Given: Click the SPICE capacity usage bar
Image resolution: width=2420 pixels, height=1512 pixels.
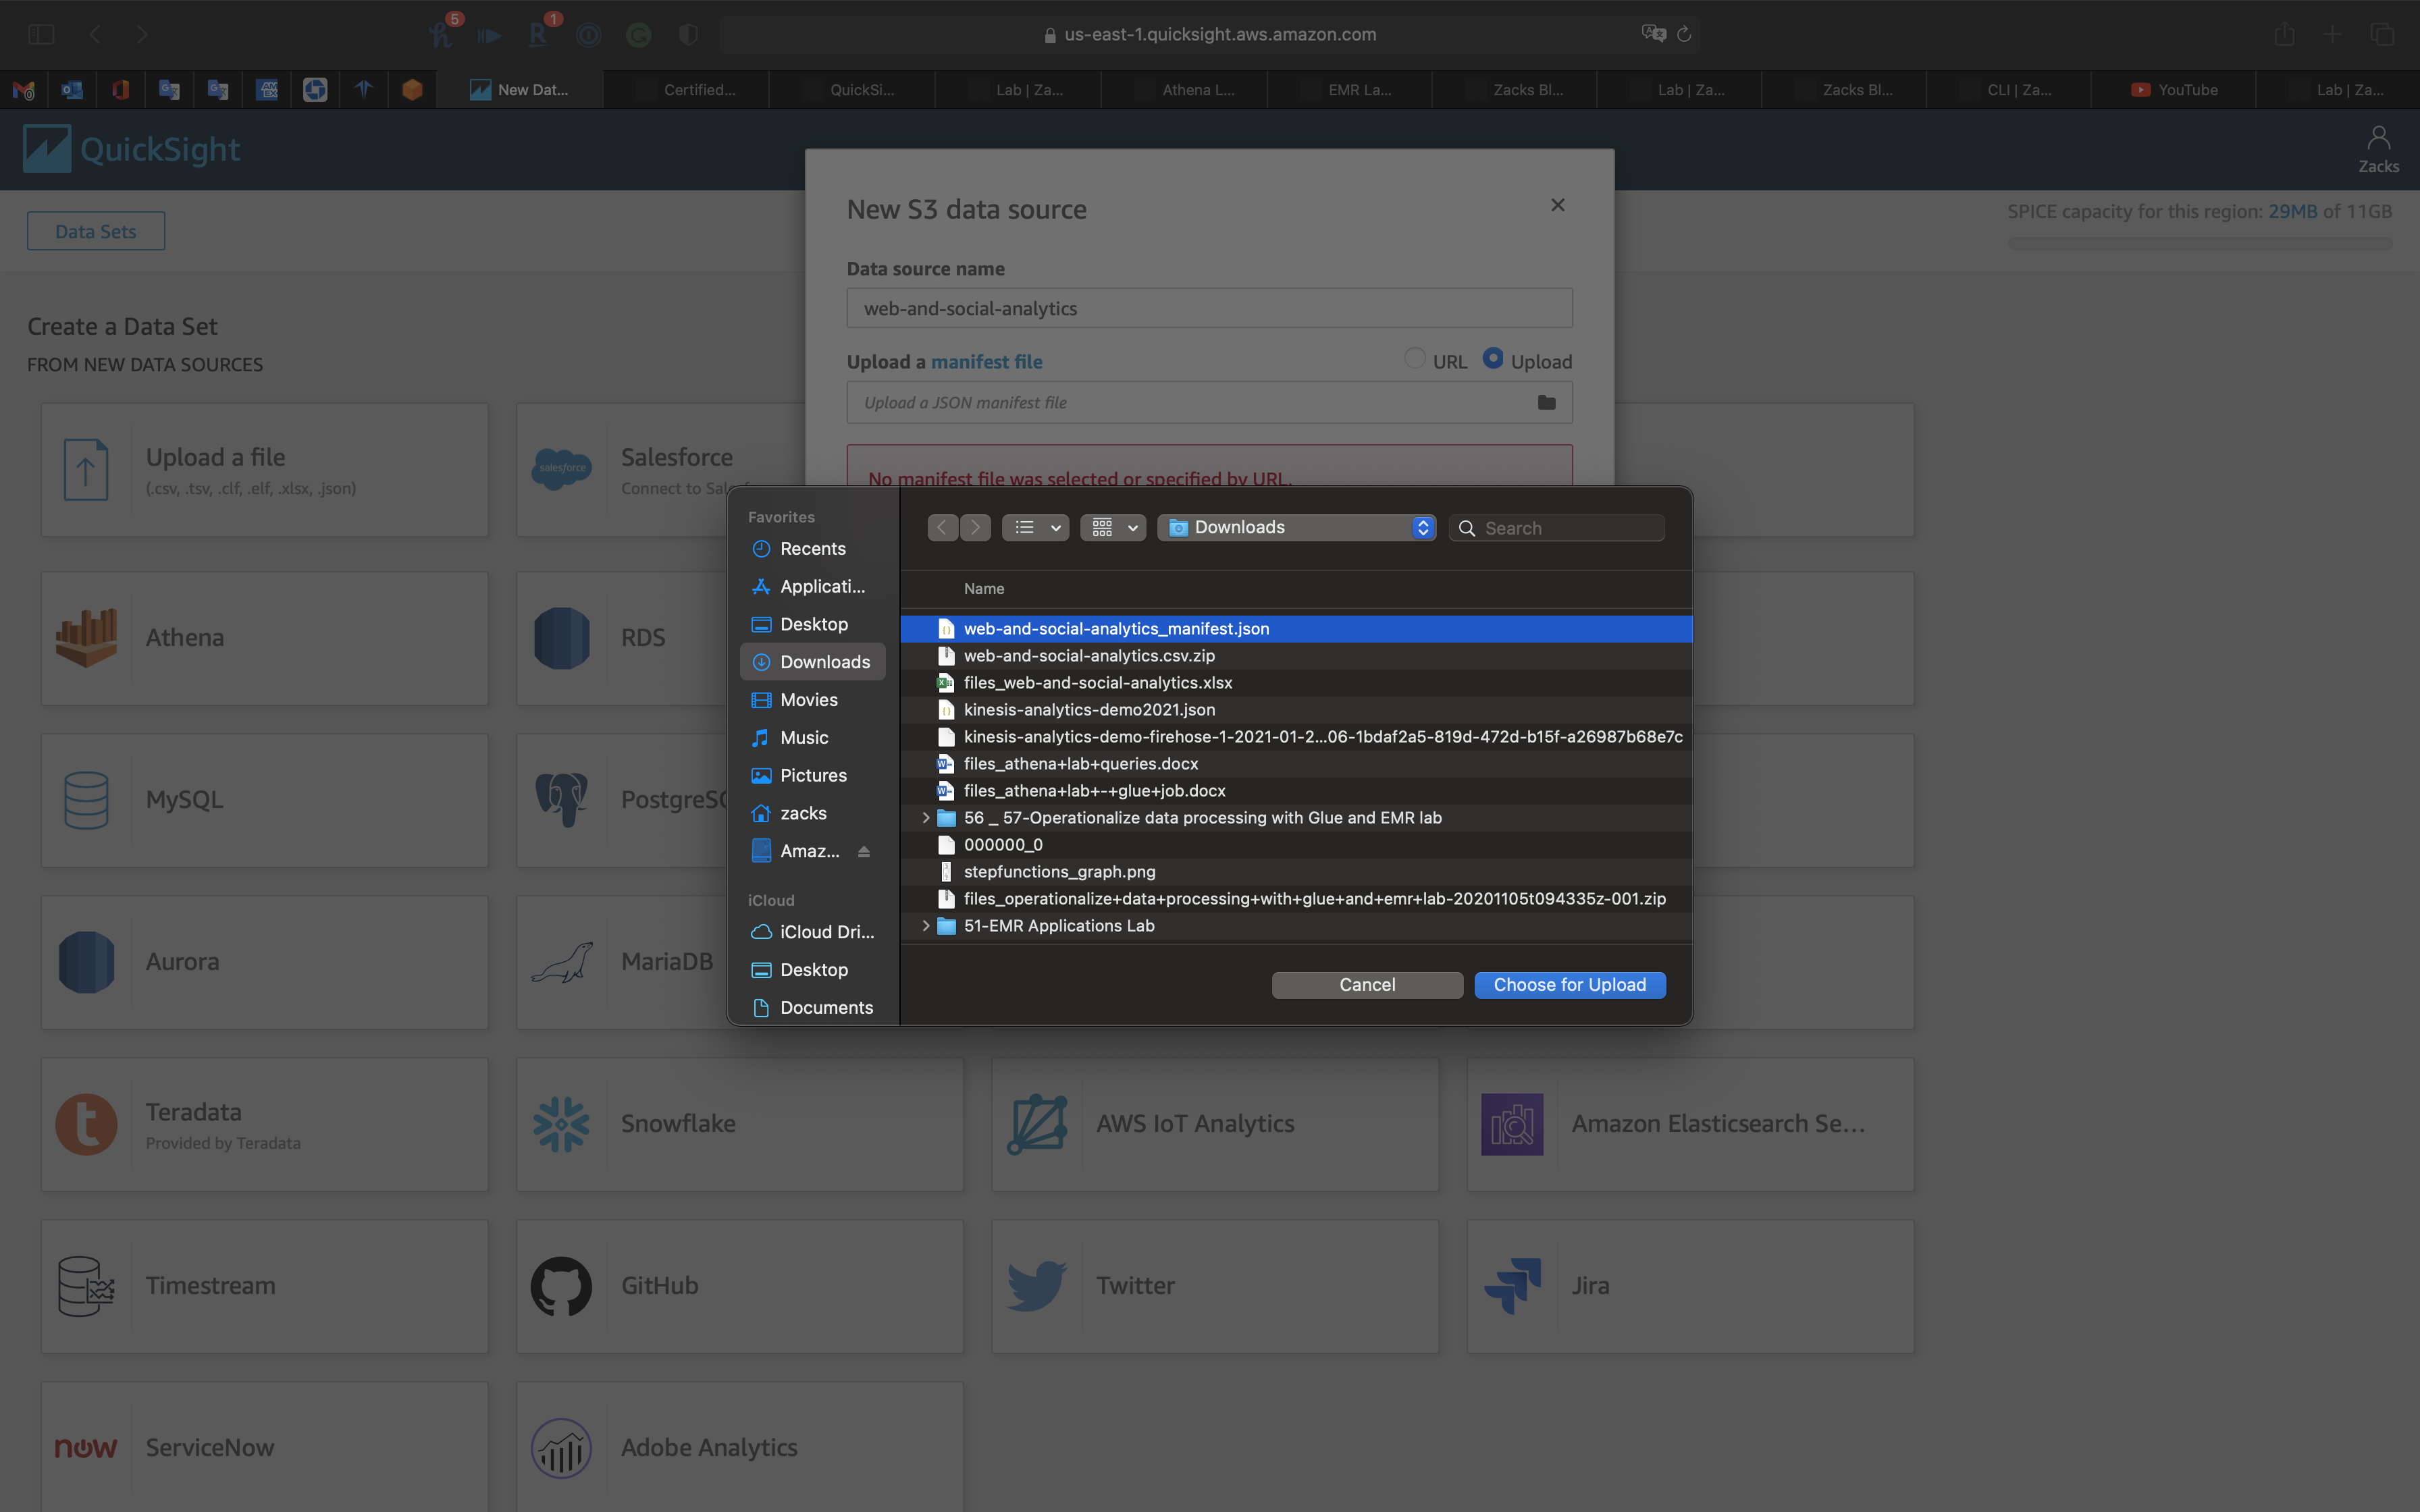Looking at the screenshot, I should pos(2199,243).
